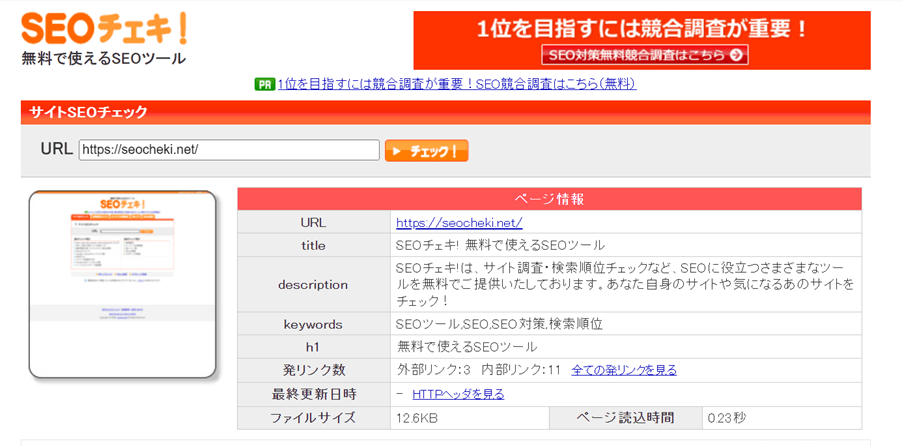Click the keywords row label
902x446 pixels.
(314, 325)
